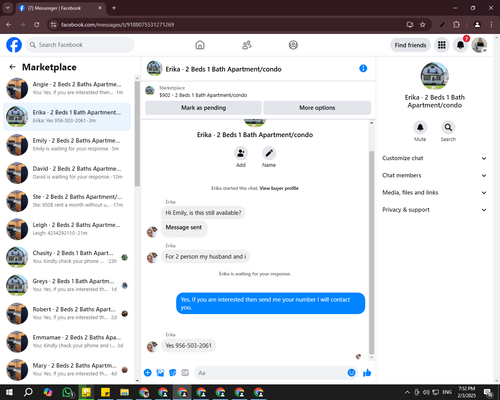This screenshot has width=500, height=400.
Task: Open conversation information blue icon
Action: point(363,69)
